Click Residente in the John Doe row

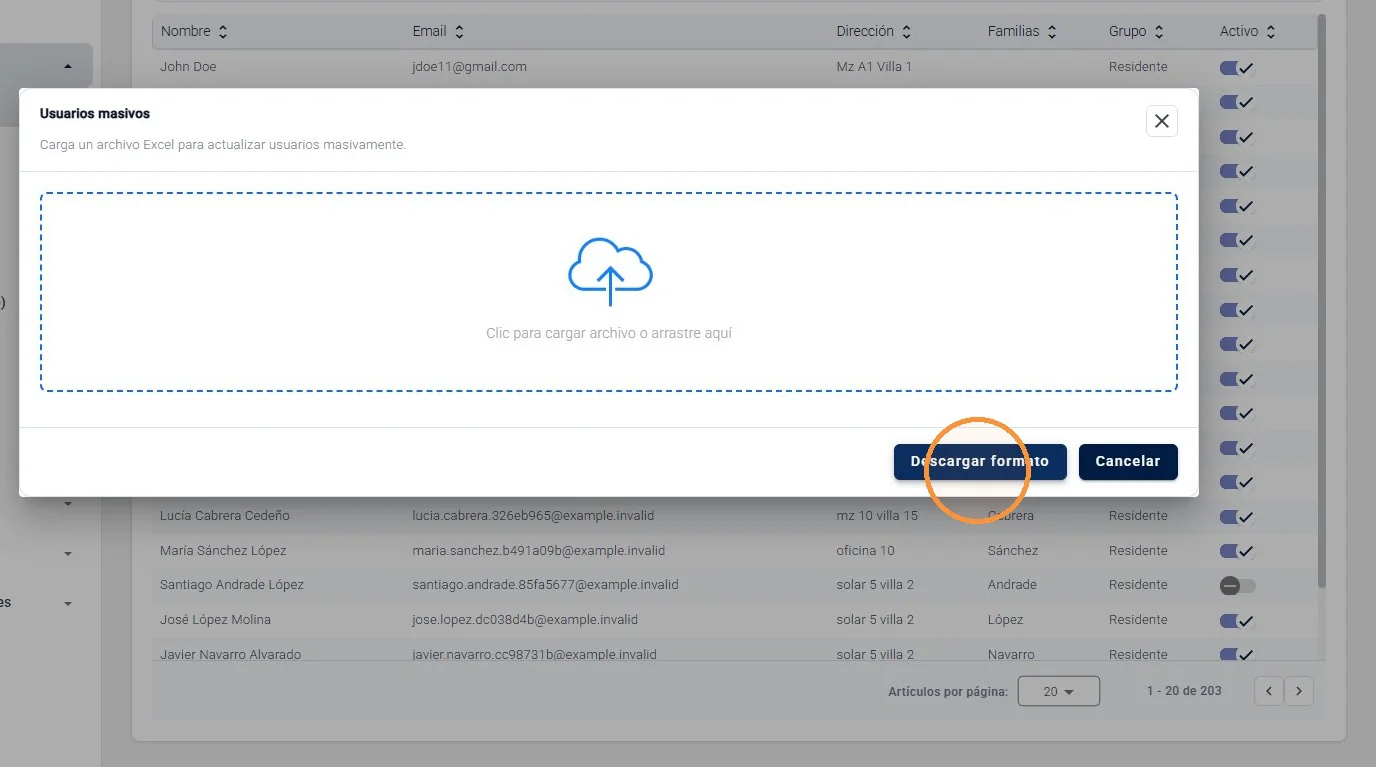pyautogui.click(x=1138, y=67)
